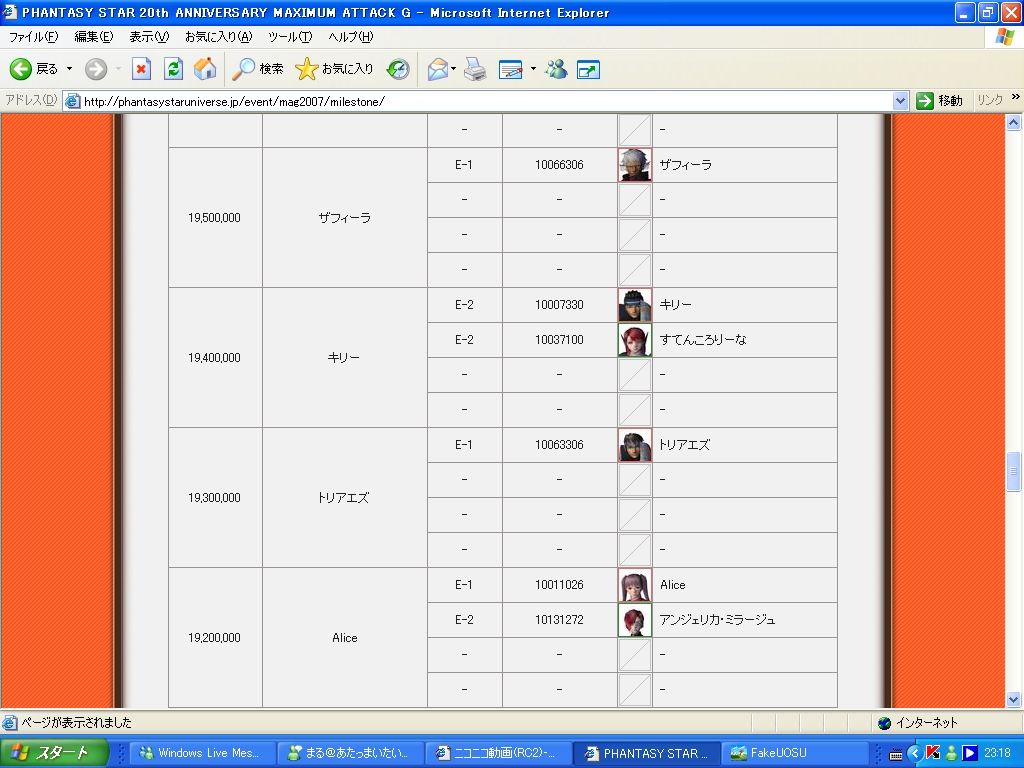
Task: Stop page loading with red X icon
Action: tap(141, 69)
